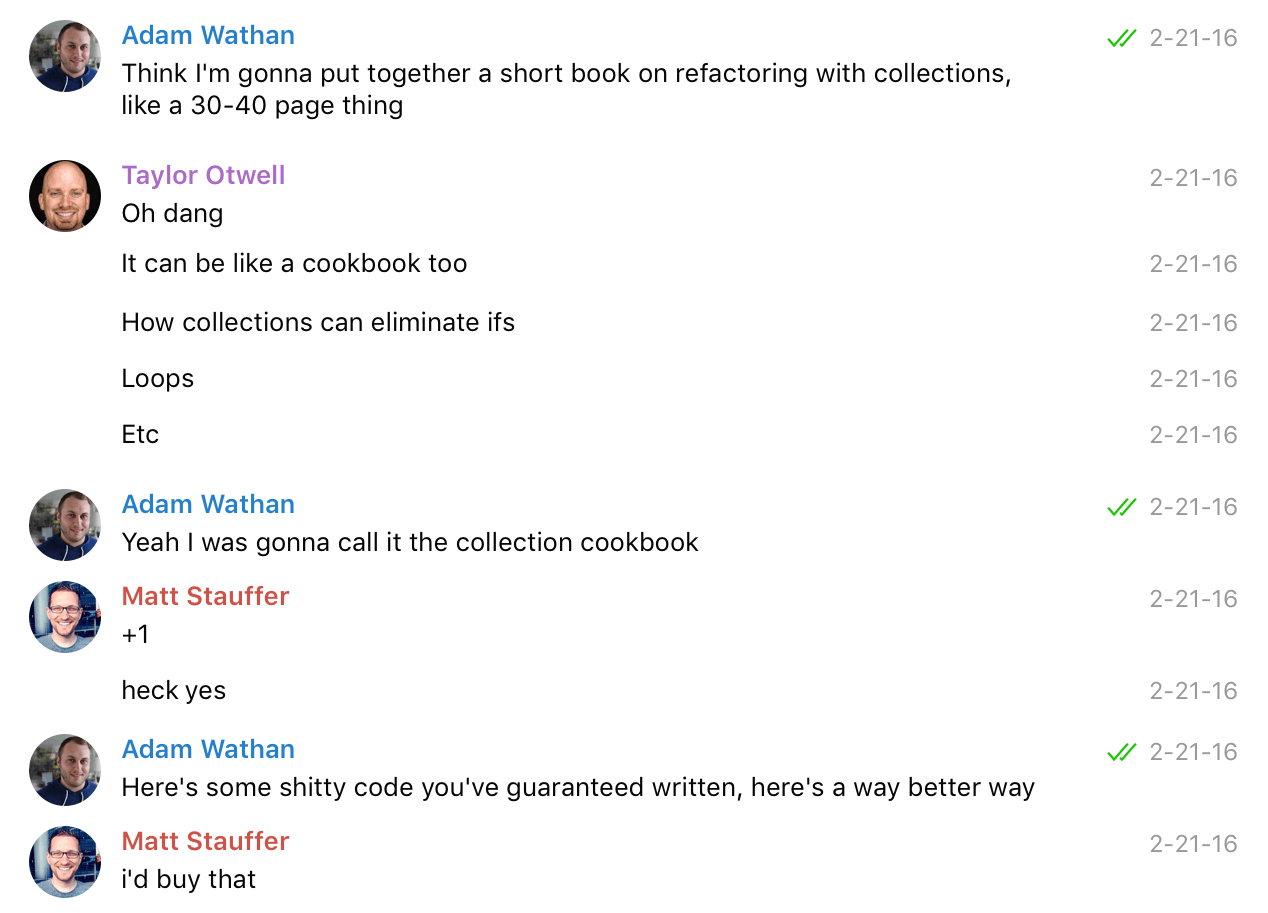This screenshot has width=1268, height=913.
Task: Select the "It can be like a cookbook too" message
Action: tap(295, 264)
